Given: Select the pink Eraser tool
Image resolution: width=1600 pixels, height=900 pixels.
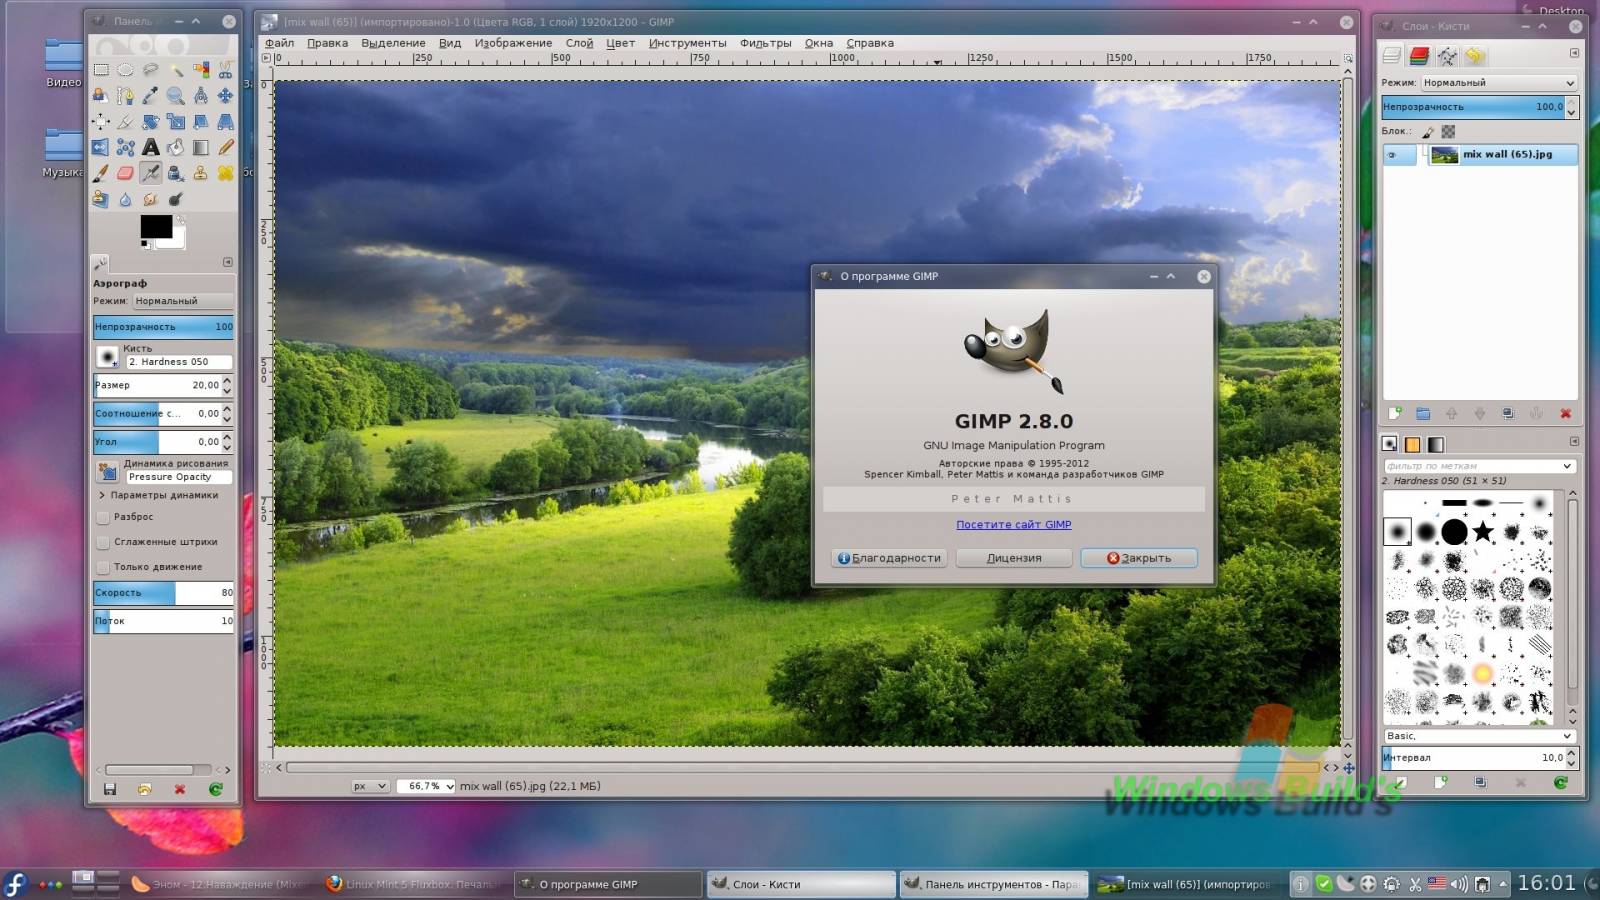Looking at the screenshot, I should (125, 173).
